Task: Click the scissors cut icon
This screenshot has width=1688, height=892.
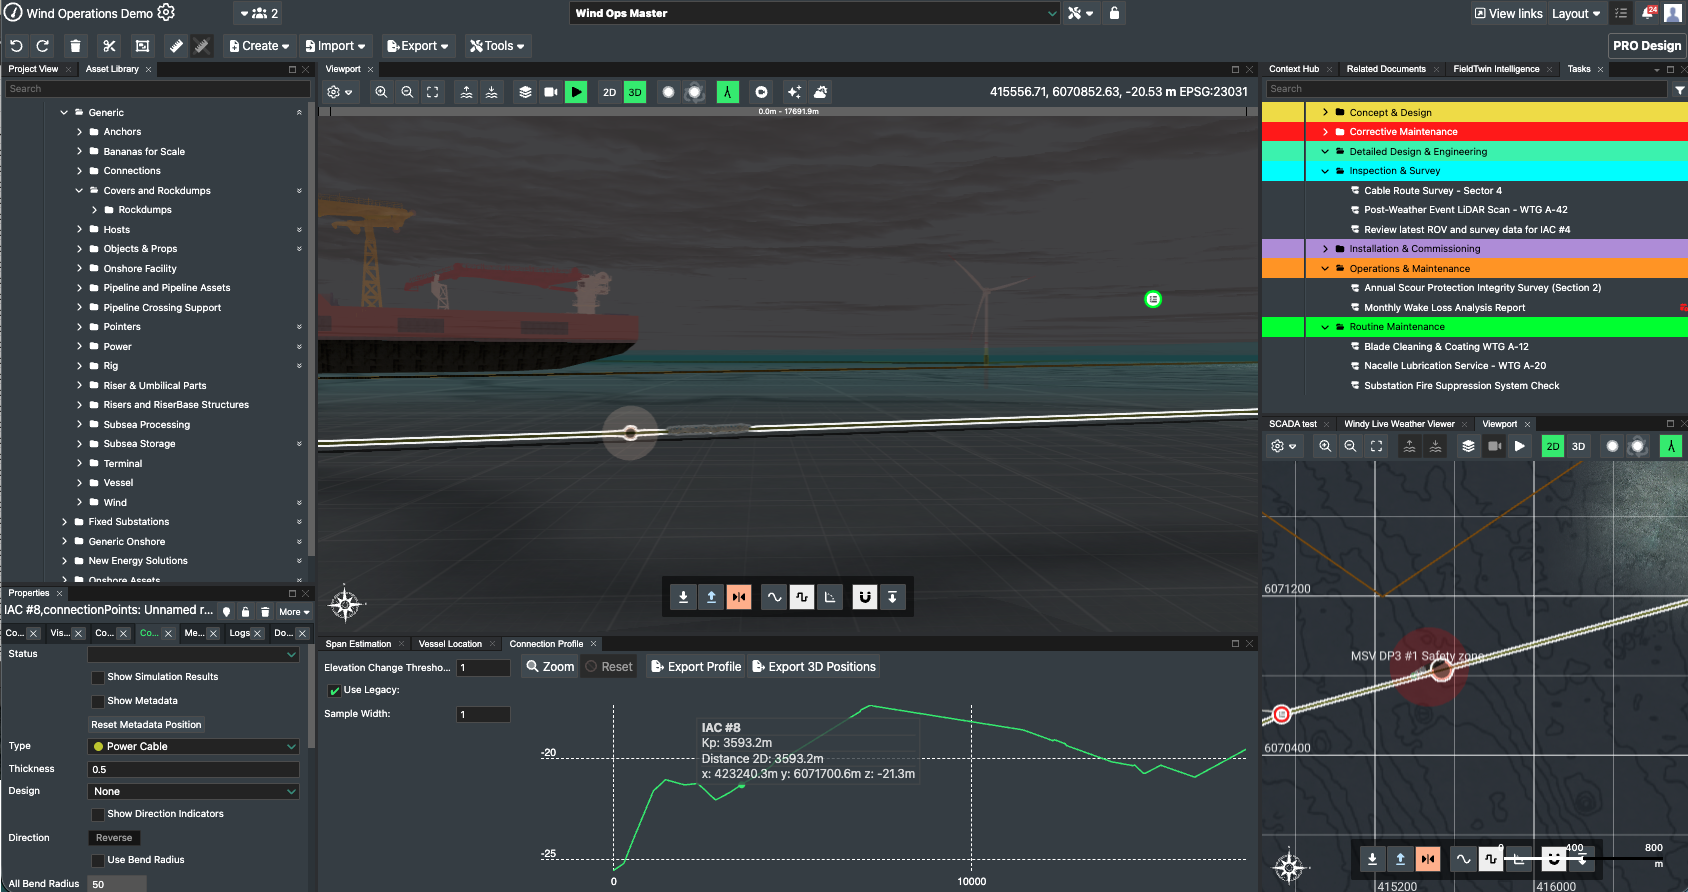Action: (x=109, y=46)
